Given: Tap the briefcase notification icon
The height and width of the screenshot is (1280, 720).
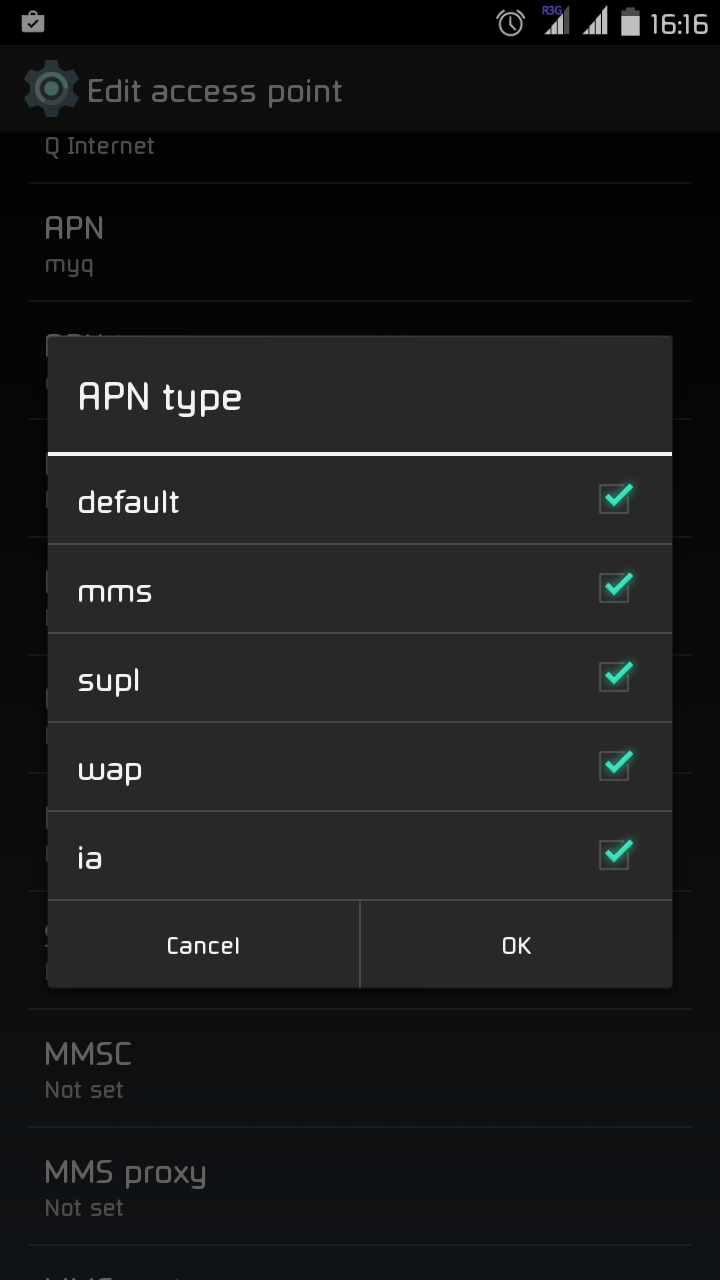Looking at the screenshot, I should click(x=33, y=22).
